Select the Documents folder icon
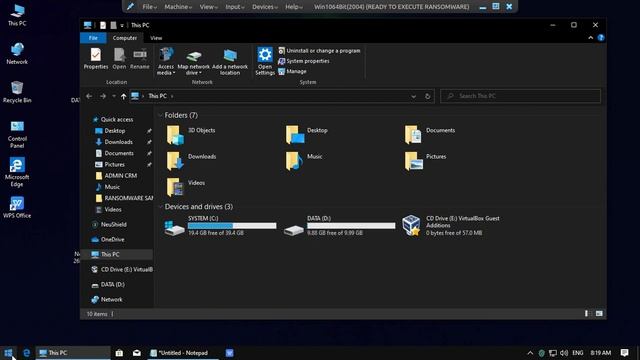Image resolution: width=640 pixels, height=360 pixels. pyautogui.click(x=413, y=135)
